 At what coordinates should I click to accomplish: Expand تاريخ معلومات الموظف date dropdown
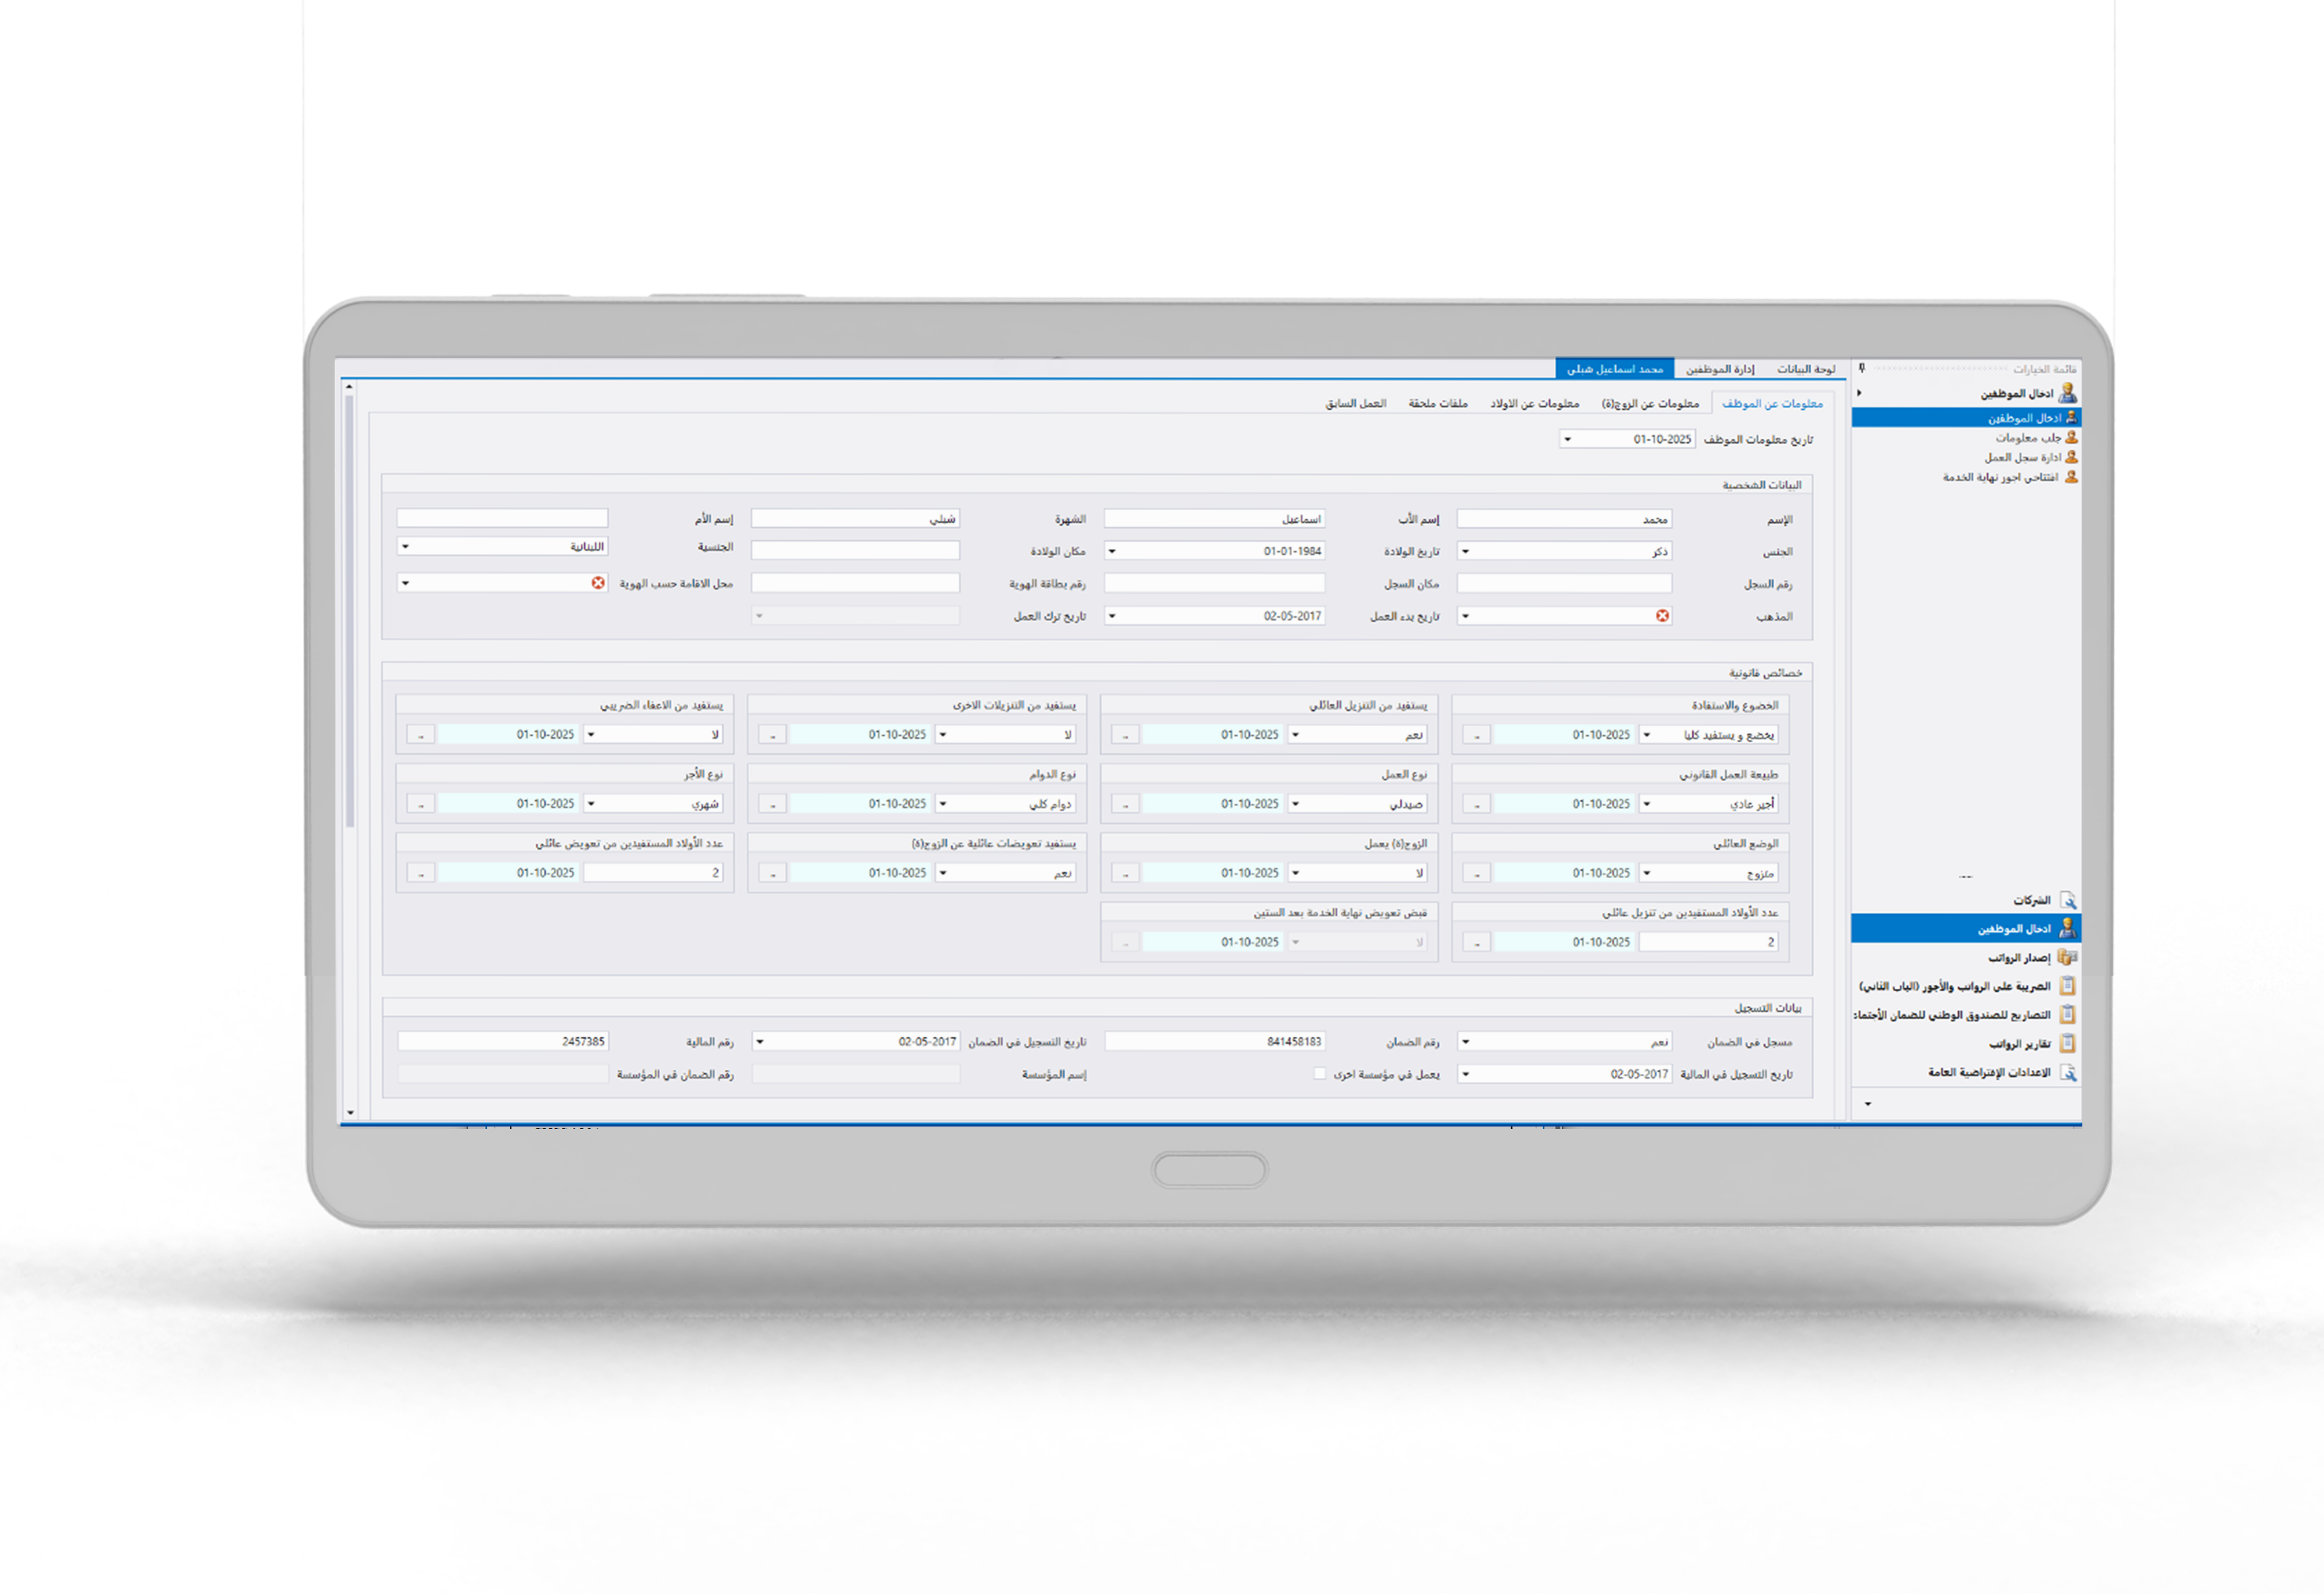click(x=1568, y=439)
